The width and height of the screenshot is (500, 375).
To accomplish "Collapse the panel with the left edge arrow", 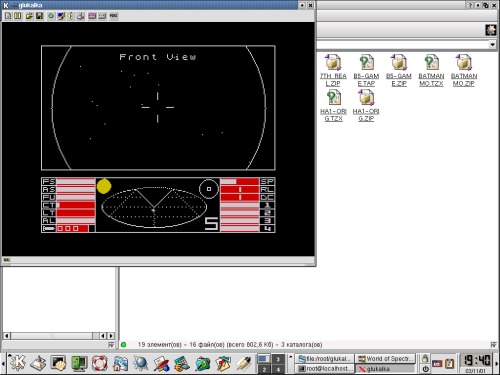I will click(3, 363).
